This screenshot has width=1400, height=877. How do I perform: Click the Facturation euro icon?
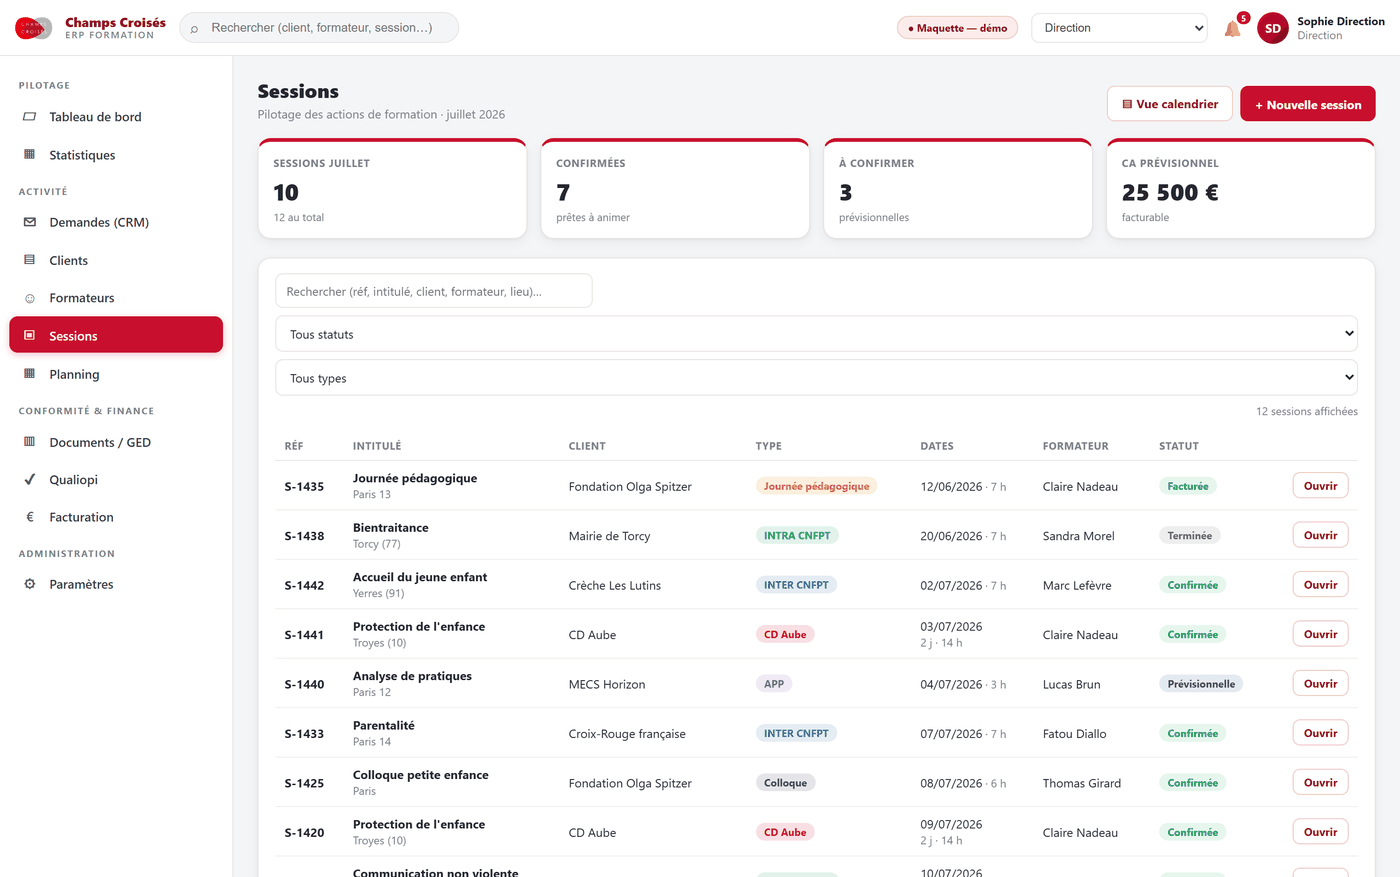coord(29,517)
